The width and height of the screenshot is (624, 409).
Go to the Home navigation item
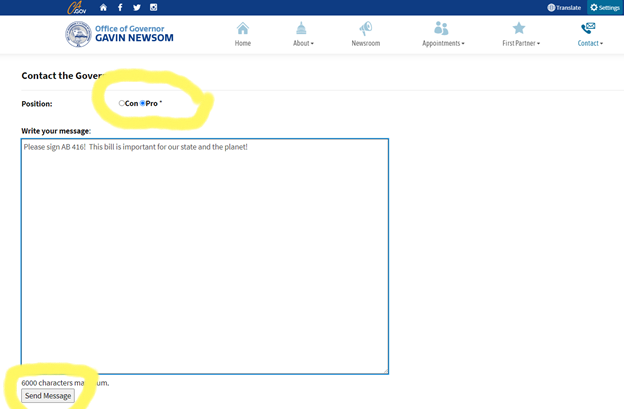(x=243, y=35)
